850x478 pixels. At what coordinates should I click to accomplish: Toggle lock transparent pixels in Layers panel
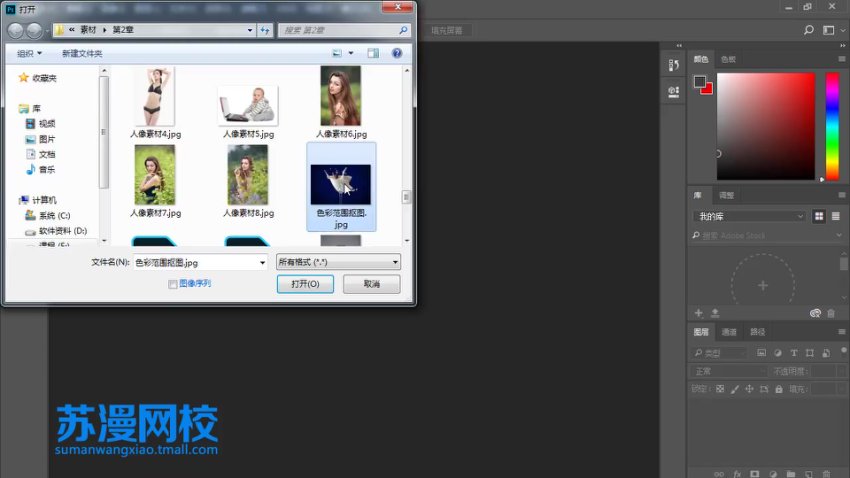pyautogui.click(x=720, y=389)
